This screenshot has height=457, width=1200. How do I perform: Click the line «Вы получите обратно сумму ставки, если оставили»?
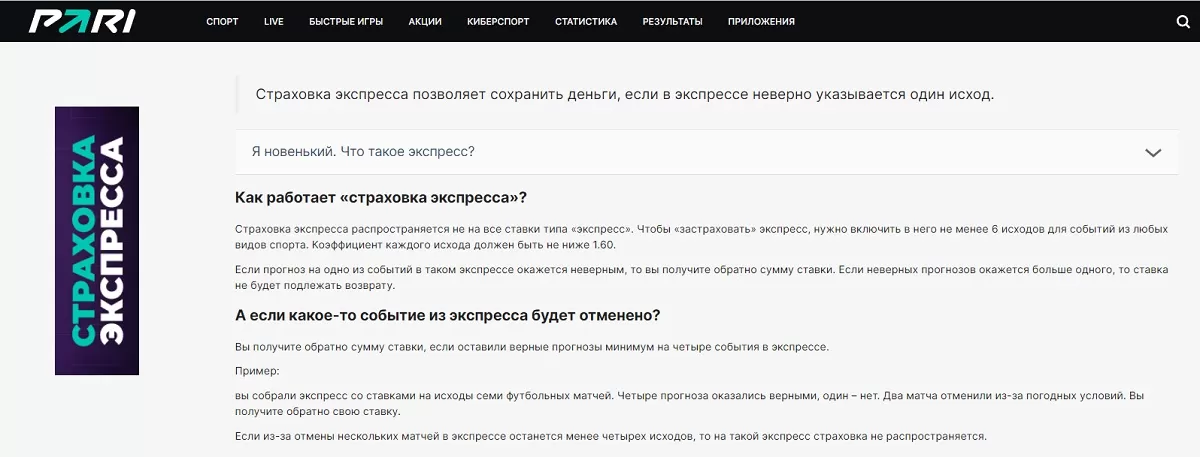(x=531, y=346)
